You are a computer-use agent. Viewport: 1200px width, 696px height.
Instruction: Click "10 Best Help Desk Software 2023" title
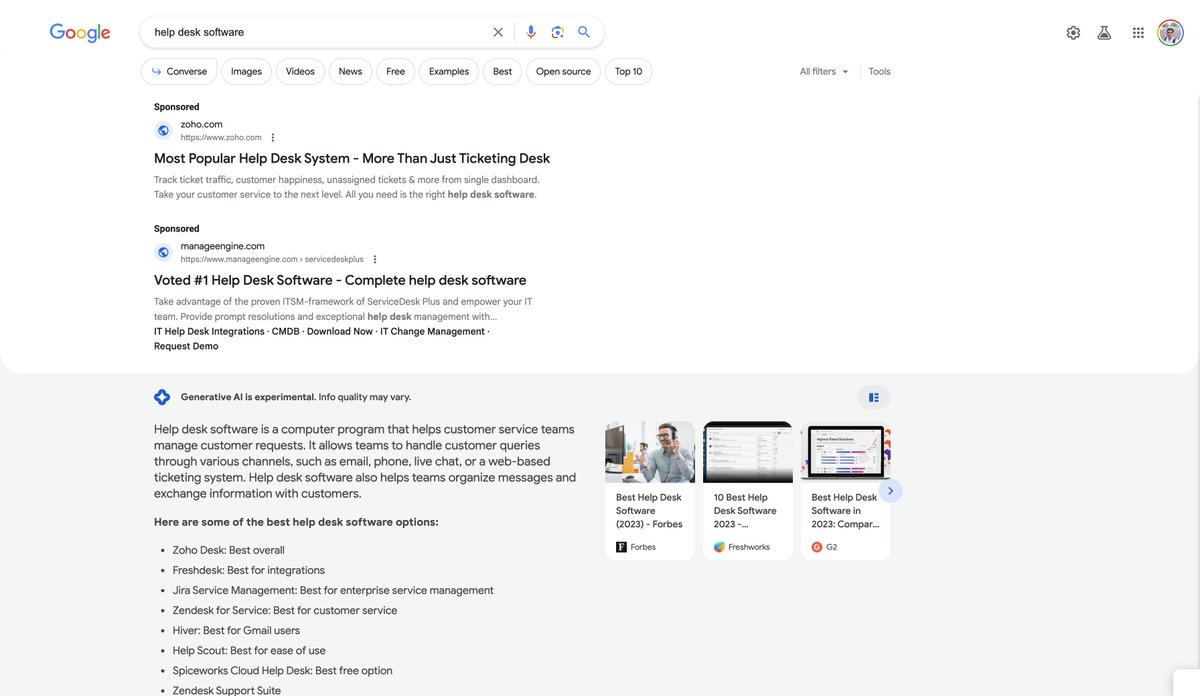pos(745,510)
